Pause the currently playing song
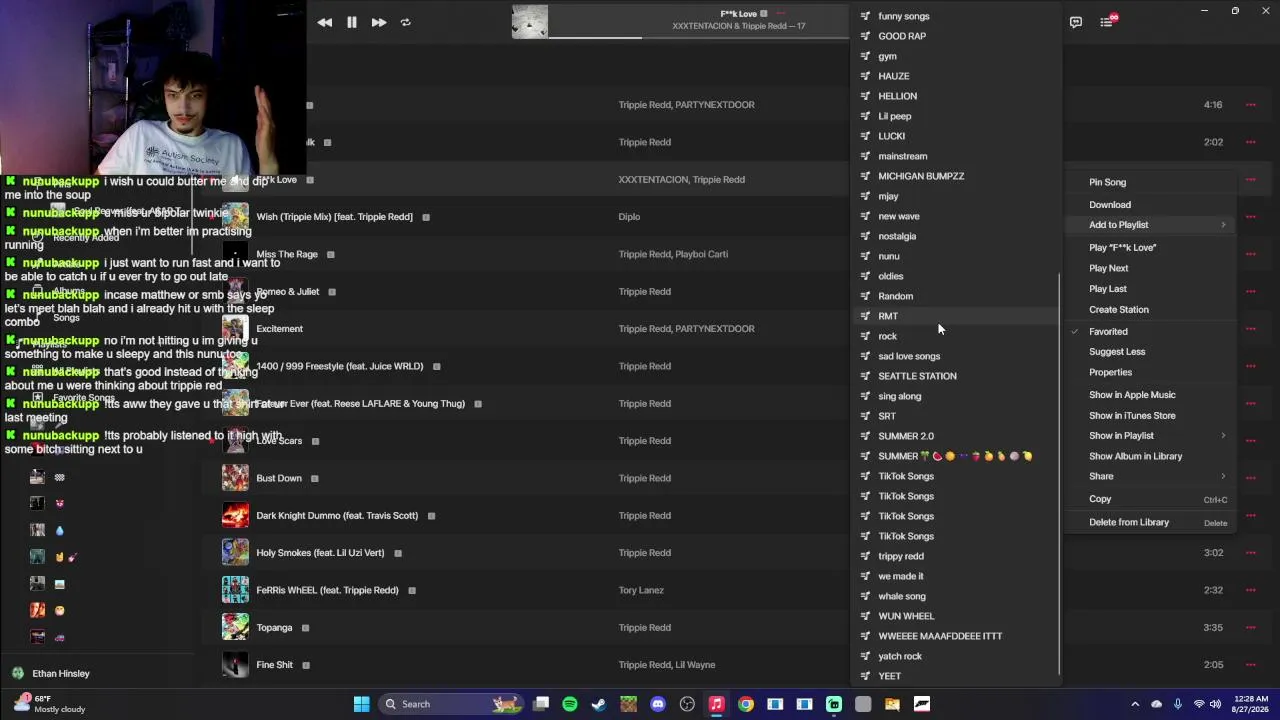 [x=352, y=22]
